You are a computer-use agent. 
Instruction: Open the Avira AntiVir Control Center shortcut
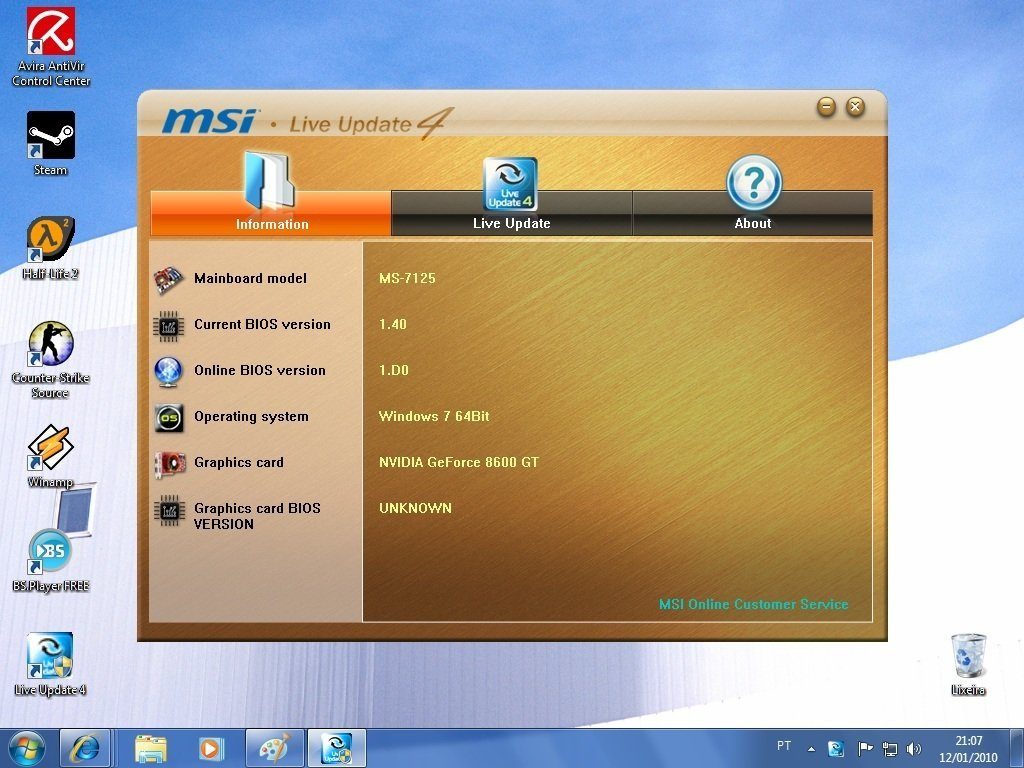pos(51,47)
